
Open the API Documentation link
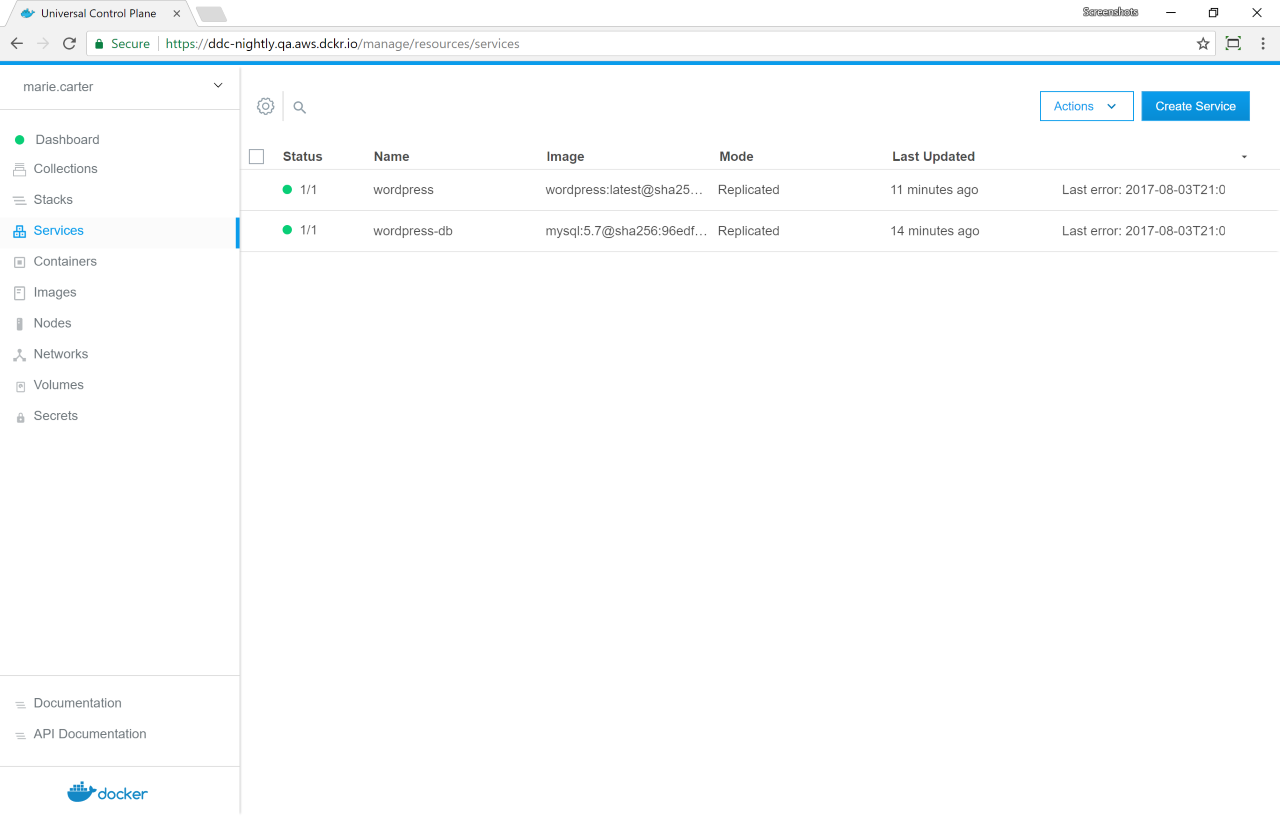coord(90,734)
